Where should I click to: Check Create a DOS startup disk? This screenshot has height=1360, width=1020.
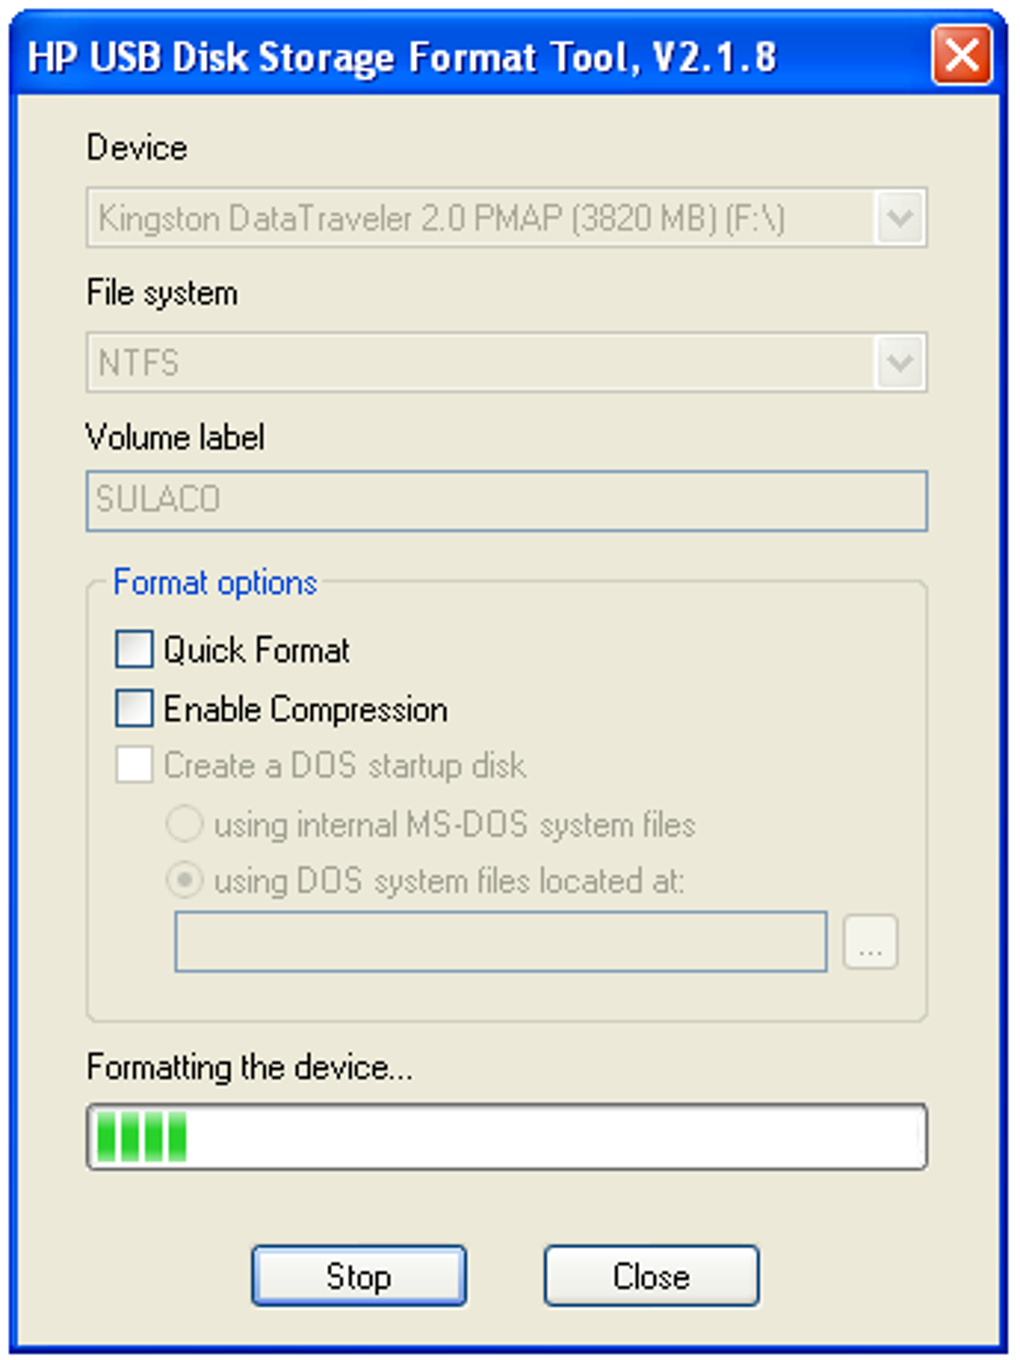[x=135, y=765]
